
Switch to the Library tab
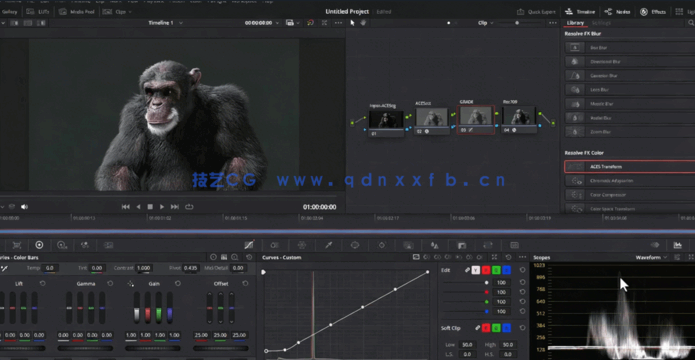point(575,23)
